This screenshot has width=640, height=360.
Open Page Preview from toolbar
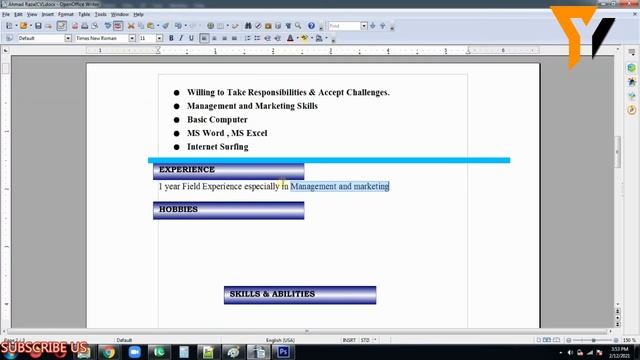(95, 26)
